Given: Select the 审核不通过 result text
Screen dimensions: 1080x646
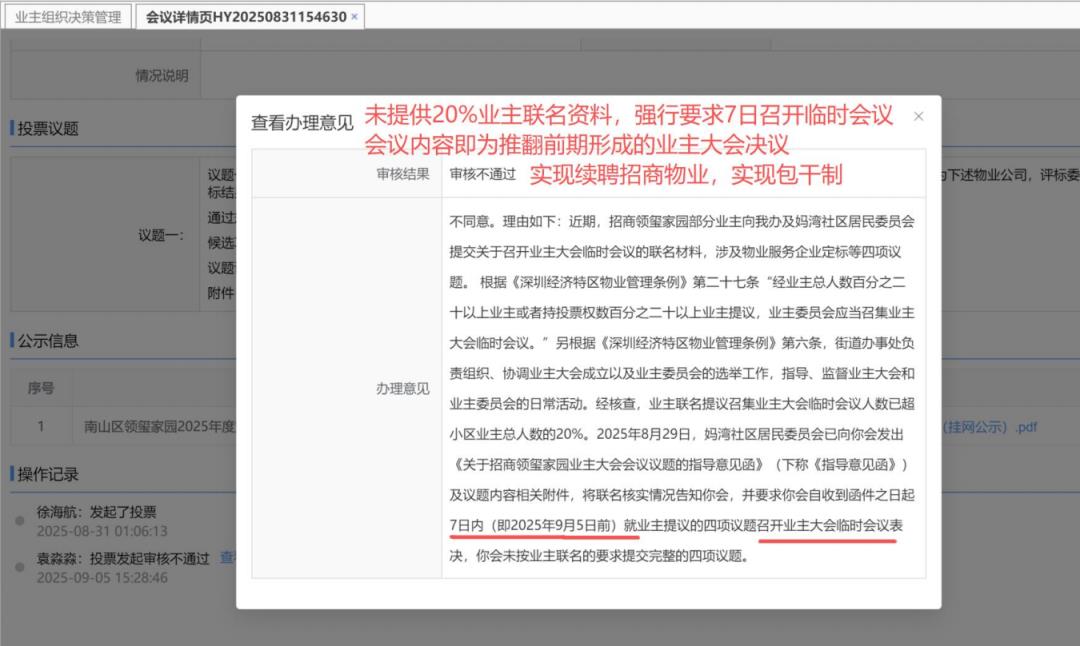Looking at the screenshot, I should 483,174.
